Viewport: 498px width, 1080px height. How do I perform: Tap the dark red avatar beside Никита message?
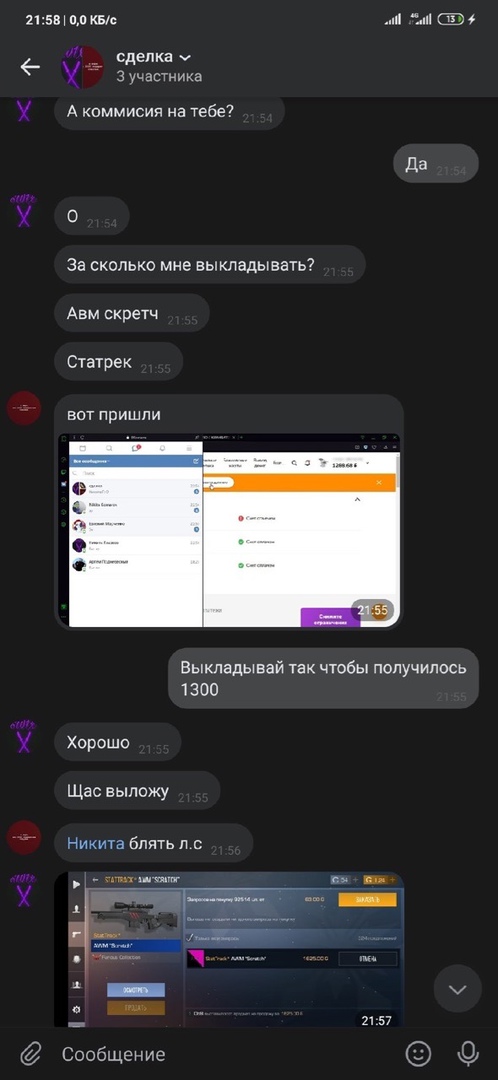24,838
